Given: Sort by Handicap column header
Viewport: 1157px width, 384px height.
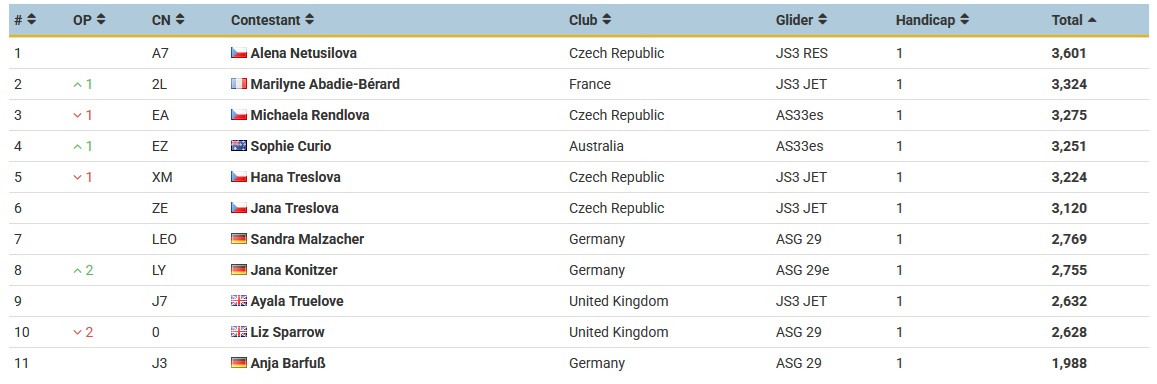Looking at the screenshot, I should click(933, 21).
